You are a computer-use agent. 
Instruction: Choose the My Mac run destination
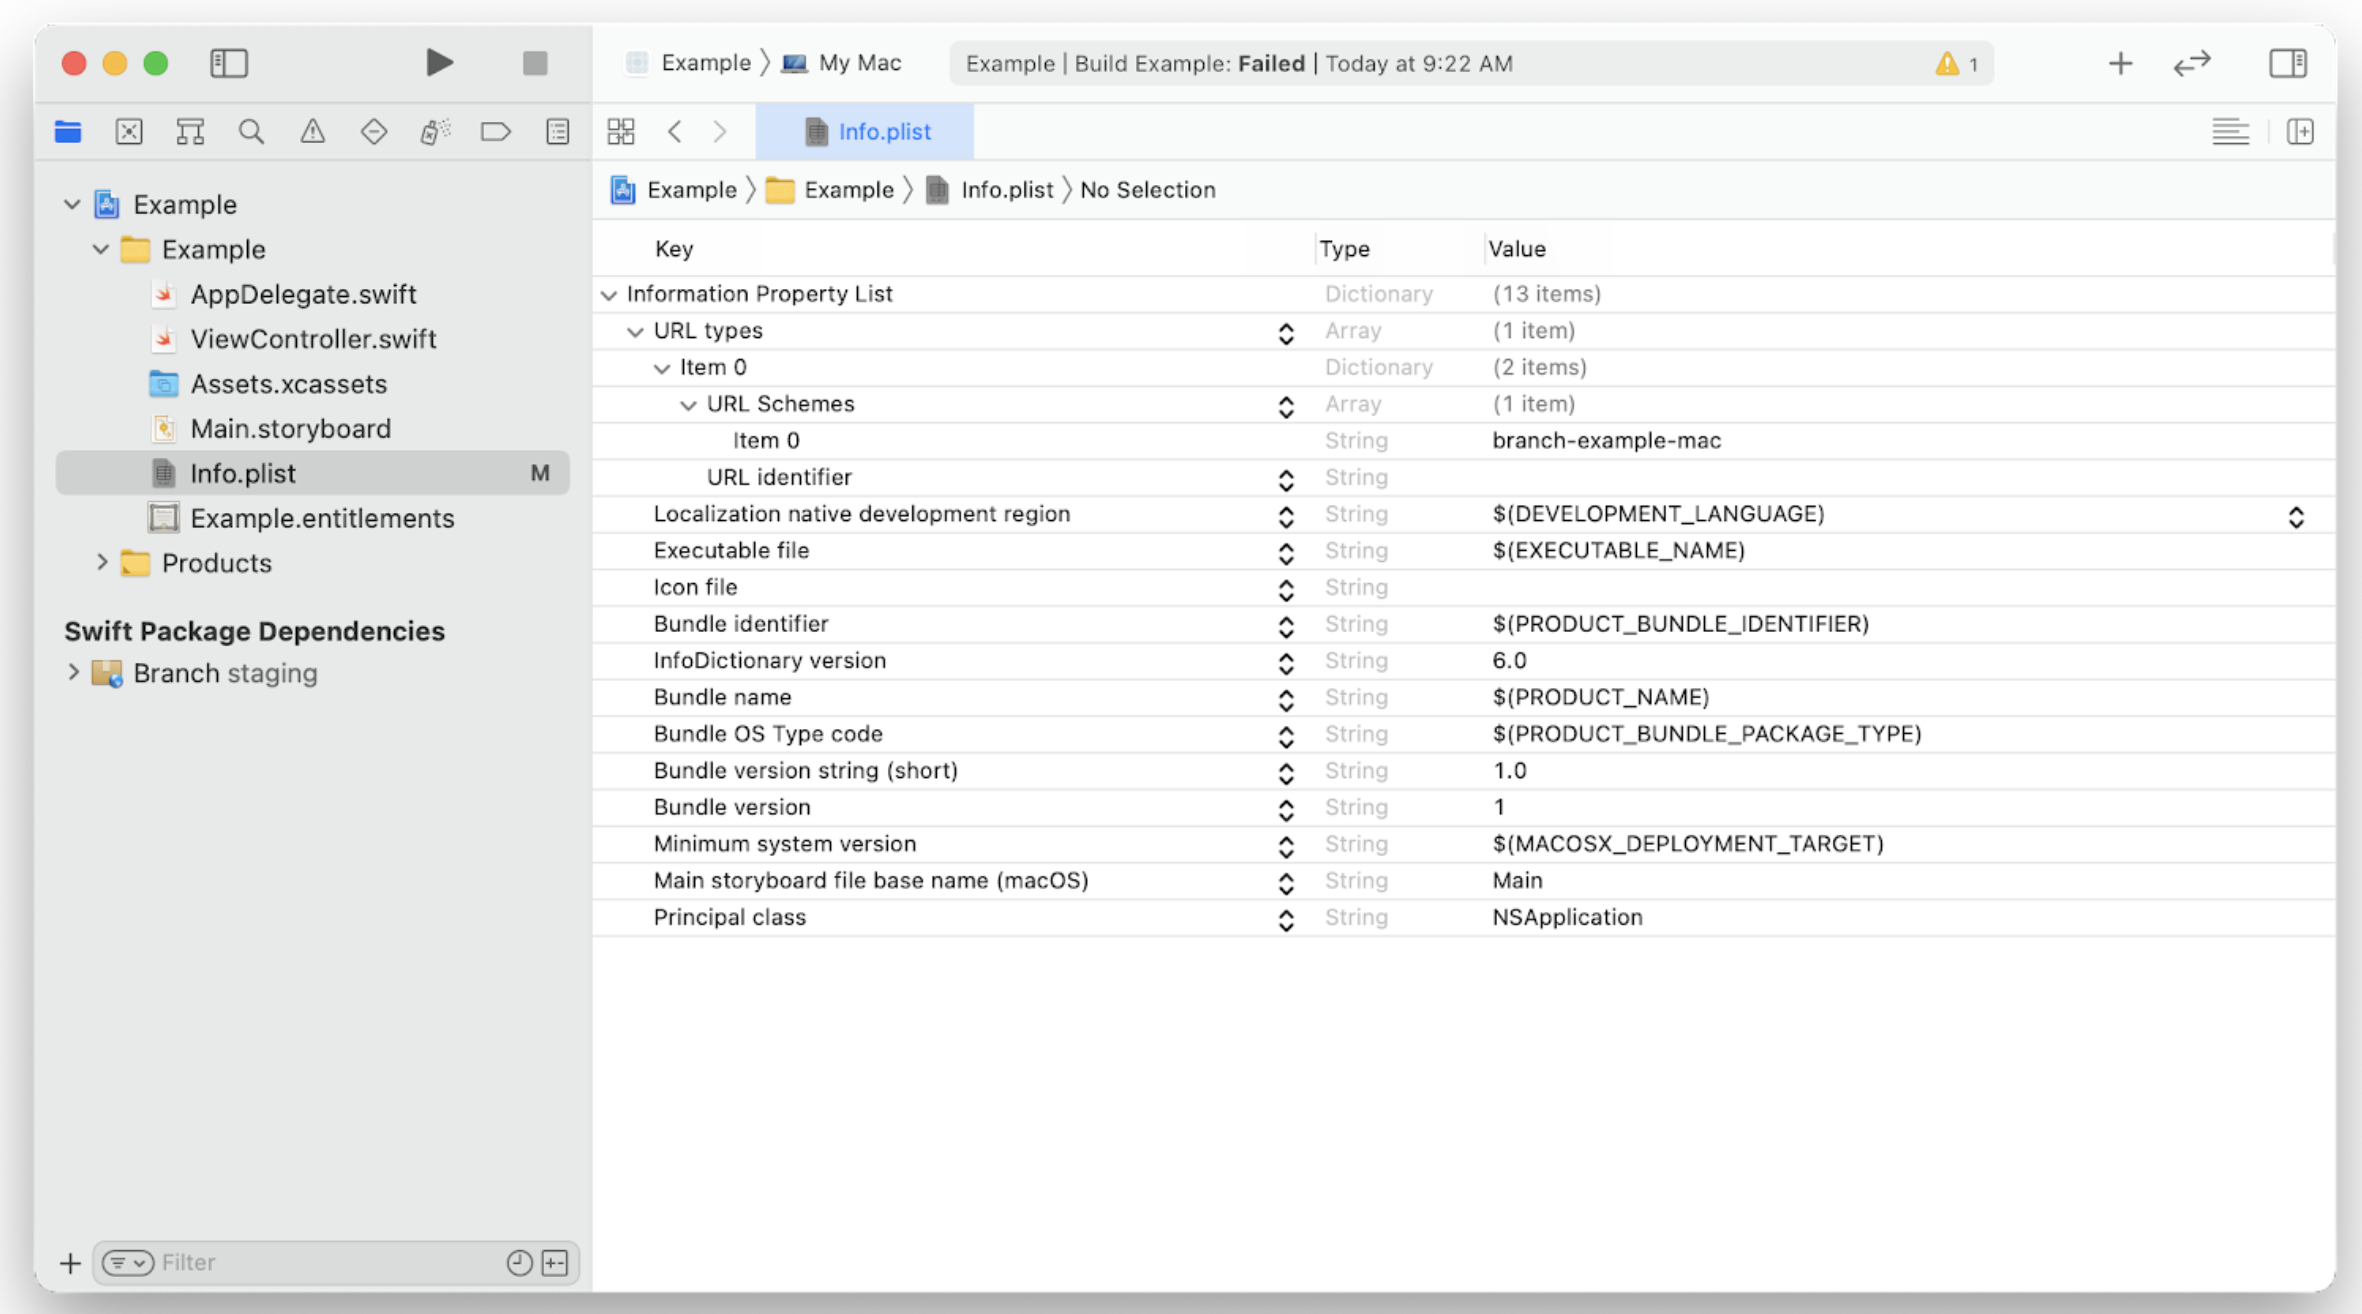[x=842, y=63]
